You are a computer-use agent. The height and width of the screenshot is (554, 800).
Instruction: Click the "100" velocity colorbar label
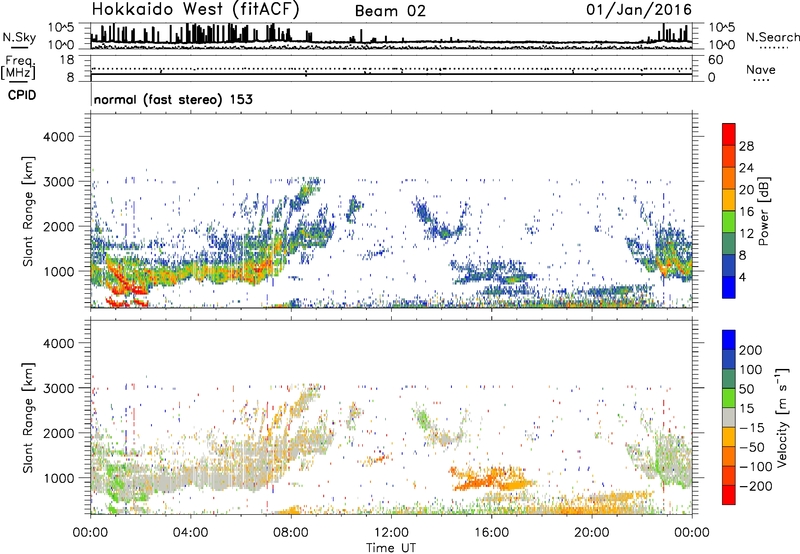(751, 370)
